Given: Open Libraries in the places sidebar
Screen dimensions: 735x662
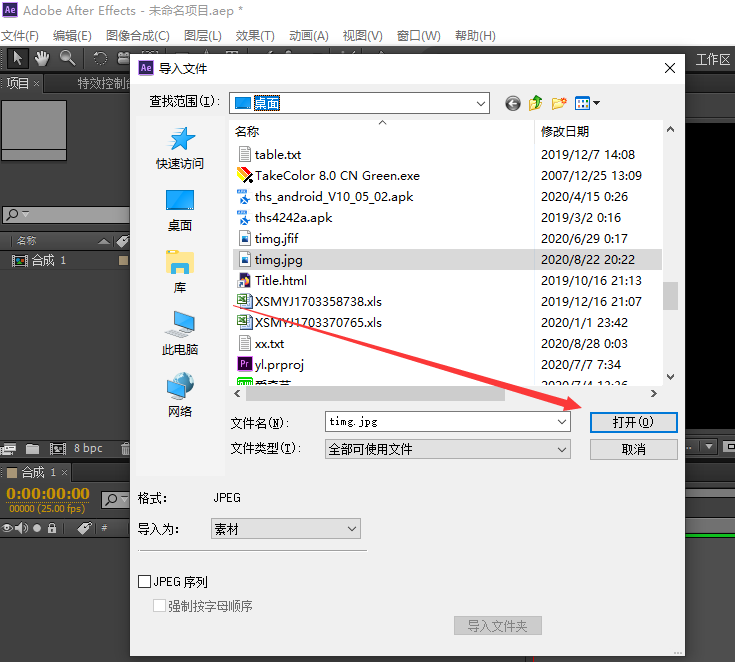Looking at the screenshot, I should coord(180,272).
